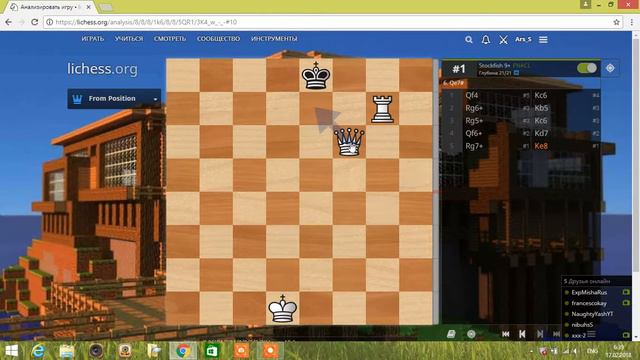Click the Chrome profile icon in the title bar
Screen dimensions: 640x360
click(585, 4)
